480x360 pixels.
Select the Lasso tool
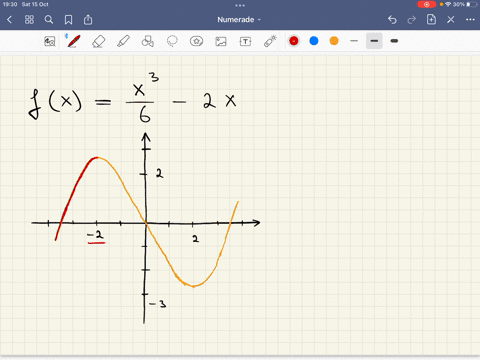point(172,41)
